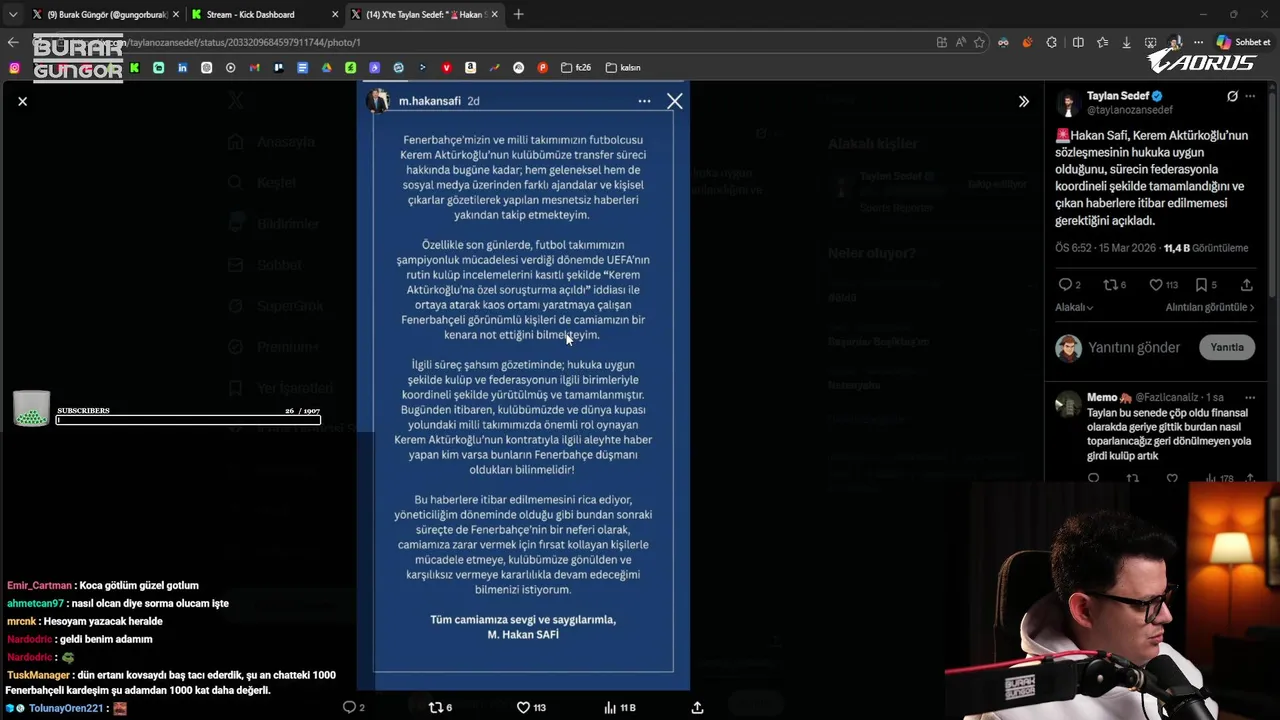The height and width of the screenshot is (720, 1280).
Task: Focus the Yanıtını gönder reply field
Action: click(x=1134, y=347)
